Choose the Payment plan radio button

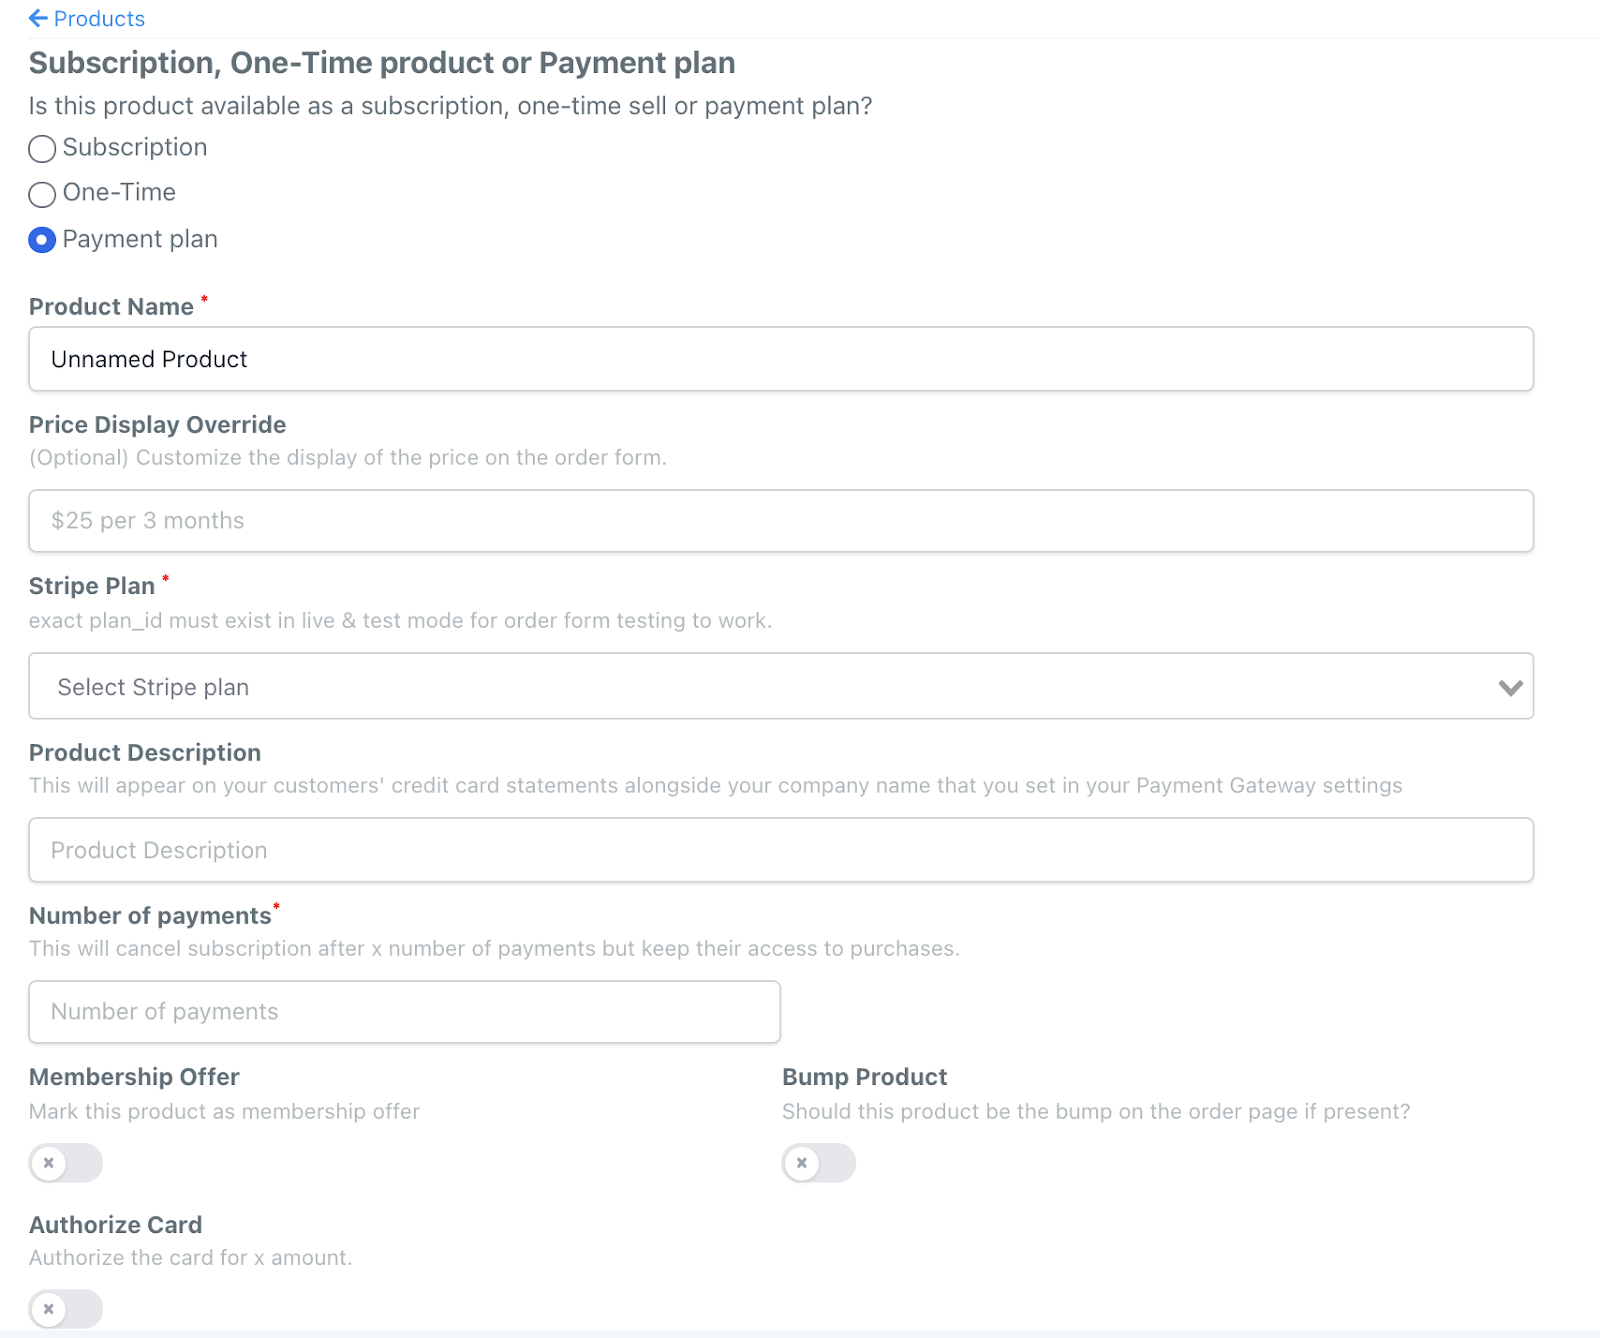pos(42,240)
